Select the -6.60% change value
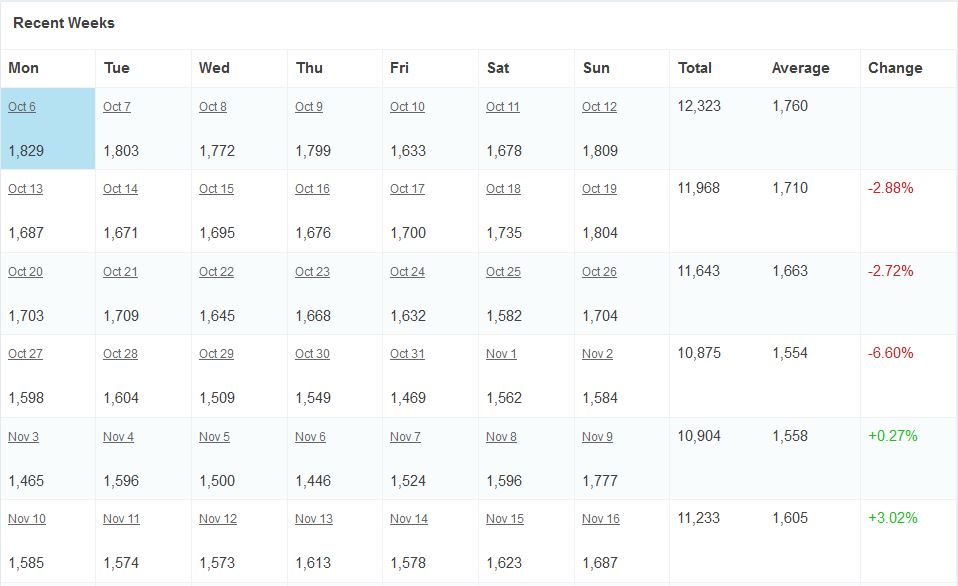Image resolution: width=958 pixels, height=586 pixels. tap(890, 353)
